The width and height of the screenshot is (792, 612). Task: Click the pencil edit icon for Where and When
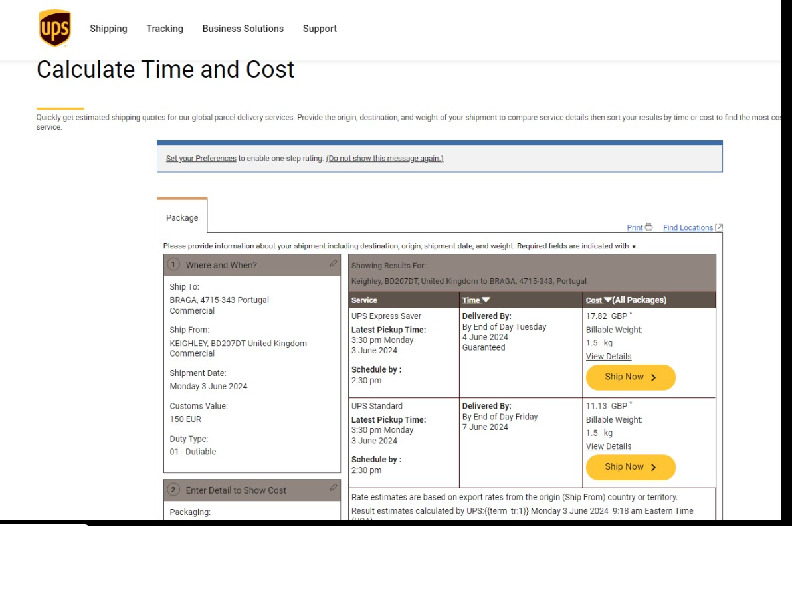(333, 264)
